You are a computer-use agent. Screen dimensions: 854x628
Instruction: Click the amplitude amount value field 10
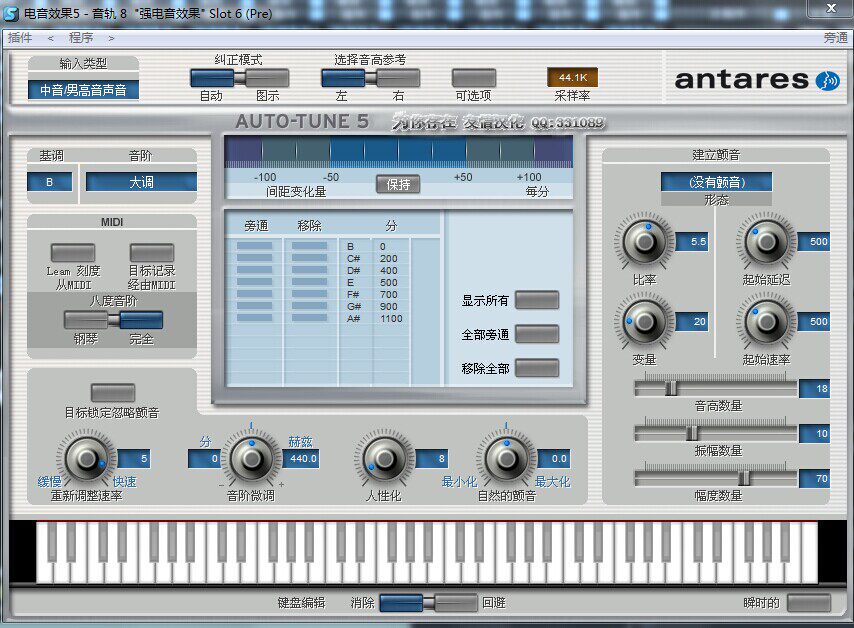[x=814, y=434]
